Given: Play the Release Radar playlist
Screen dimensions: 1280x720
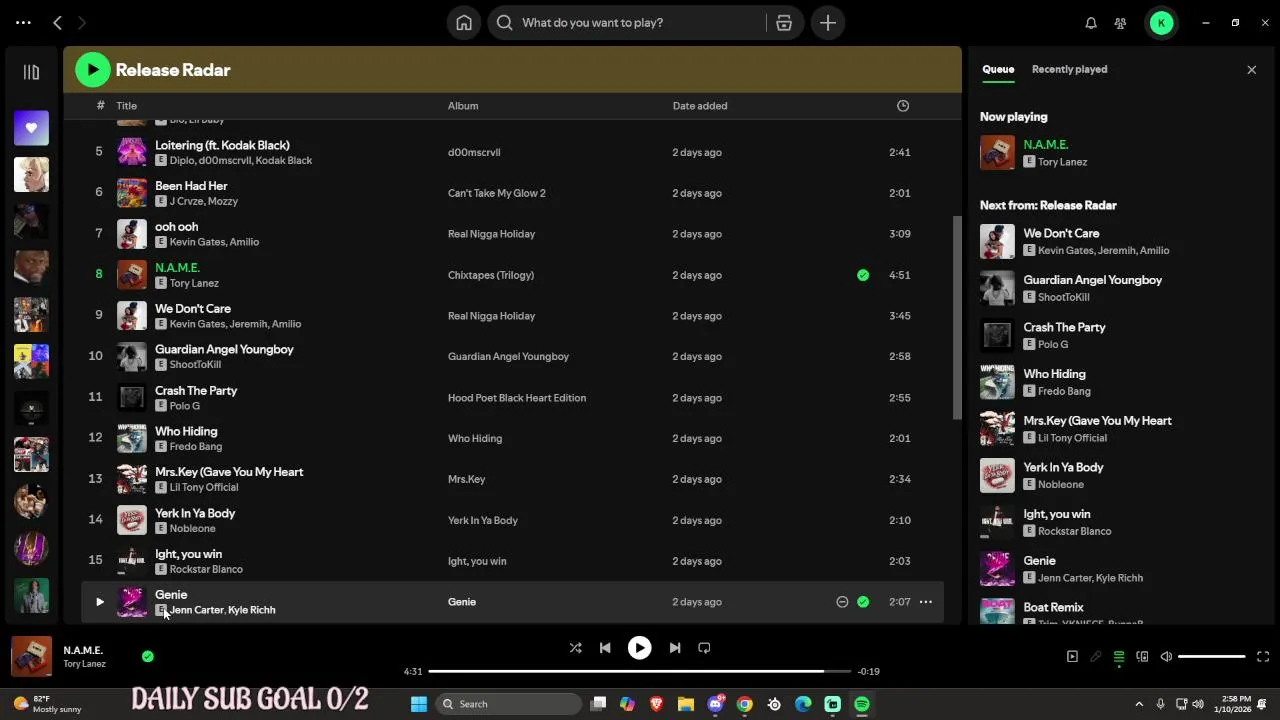Looking at the screenshot, I should pos(93,70).
